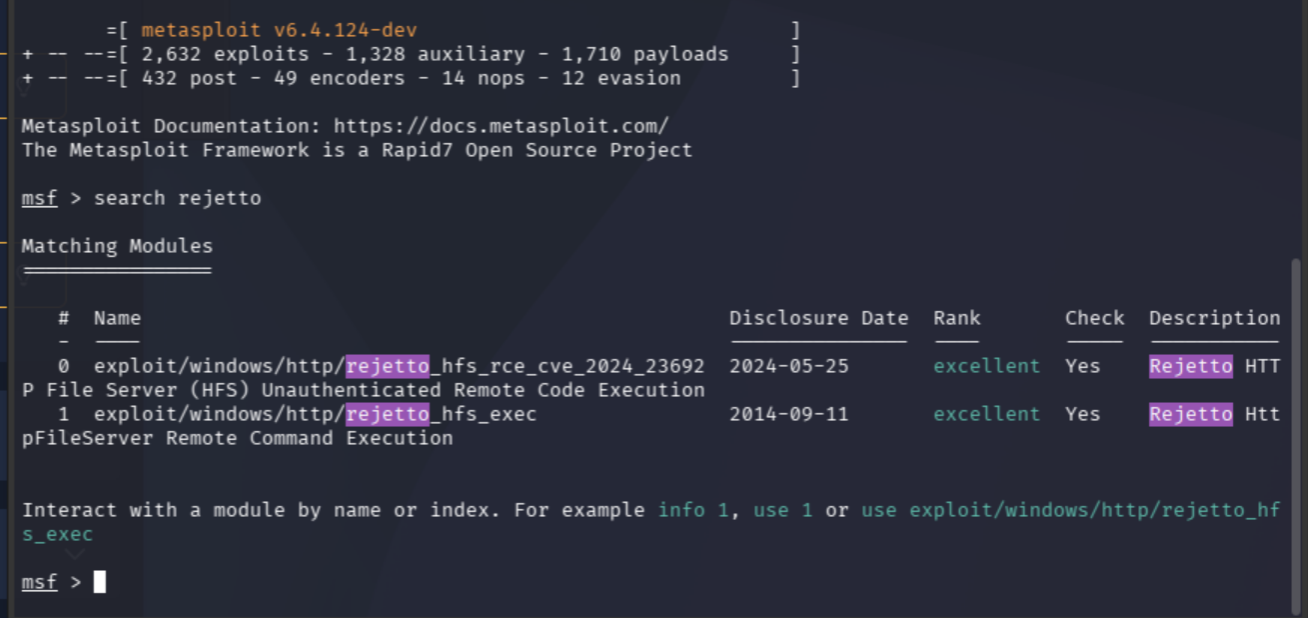
Task: Click the disclosure date 2014-09-11
Action: point(789,414)
